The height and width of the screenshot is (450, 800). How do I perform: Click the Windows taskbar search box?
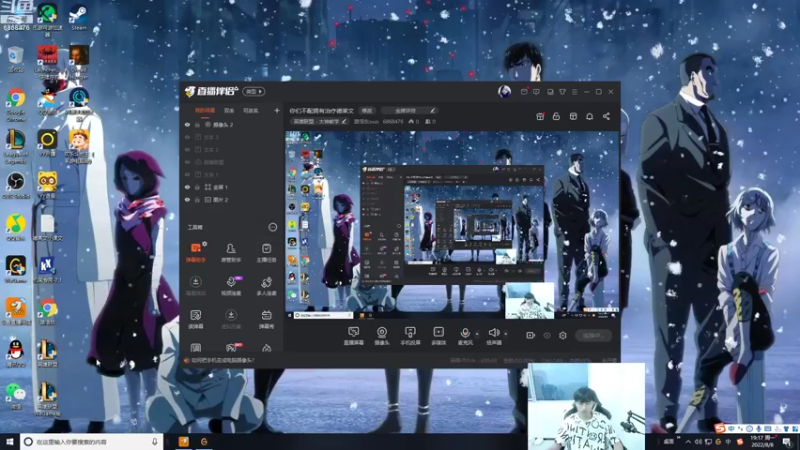[x=91, y=442]
